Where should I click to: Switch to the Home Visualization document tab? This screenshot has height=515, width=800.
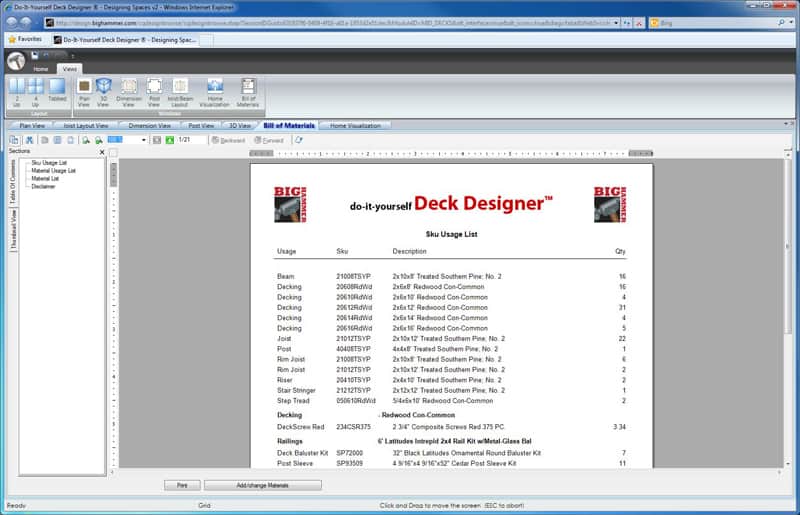pyautogui.click(x=355, y=126)
